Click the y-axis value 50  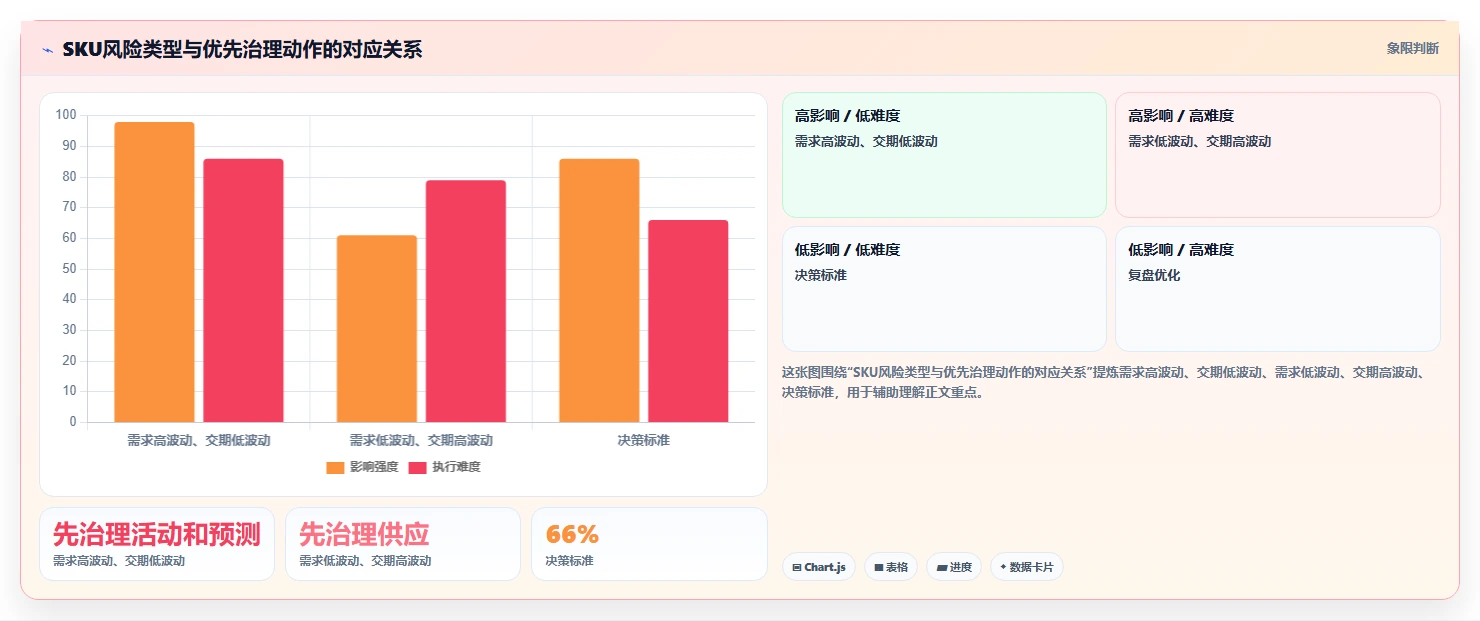coord(69,269)
